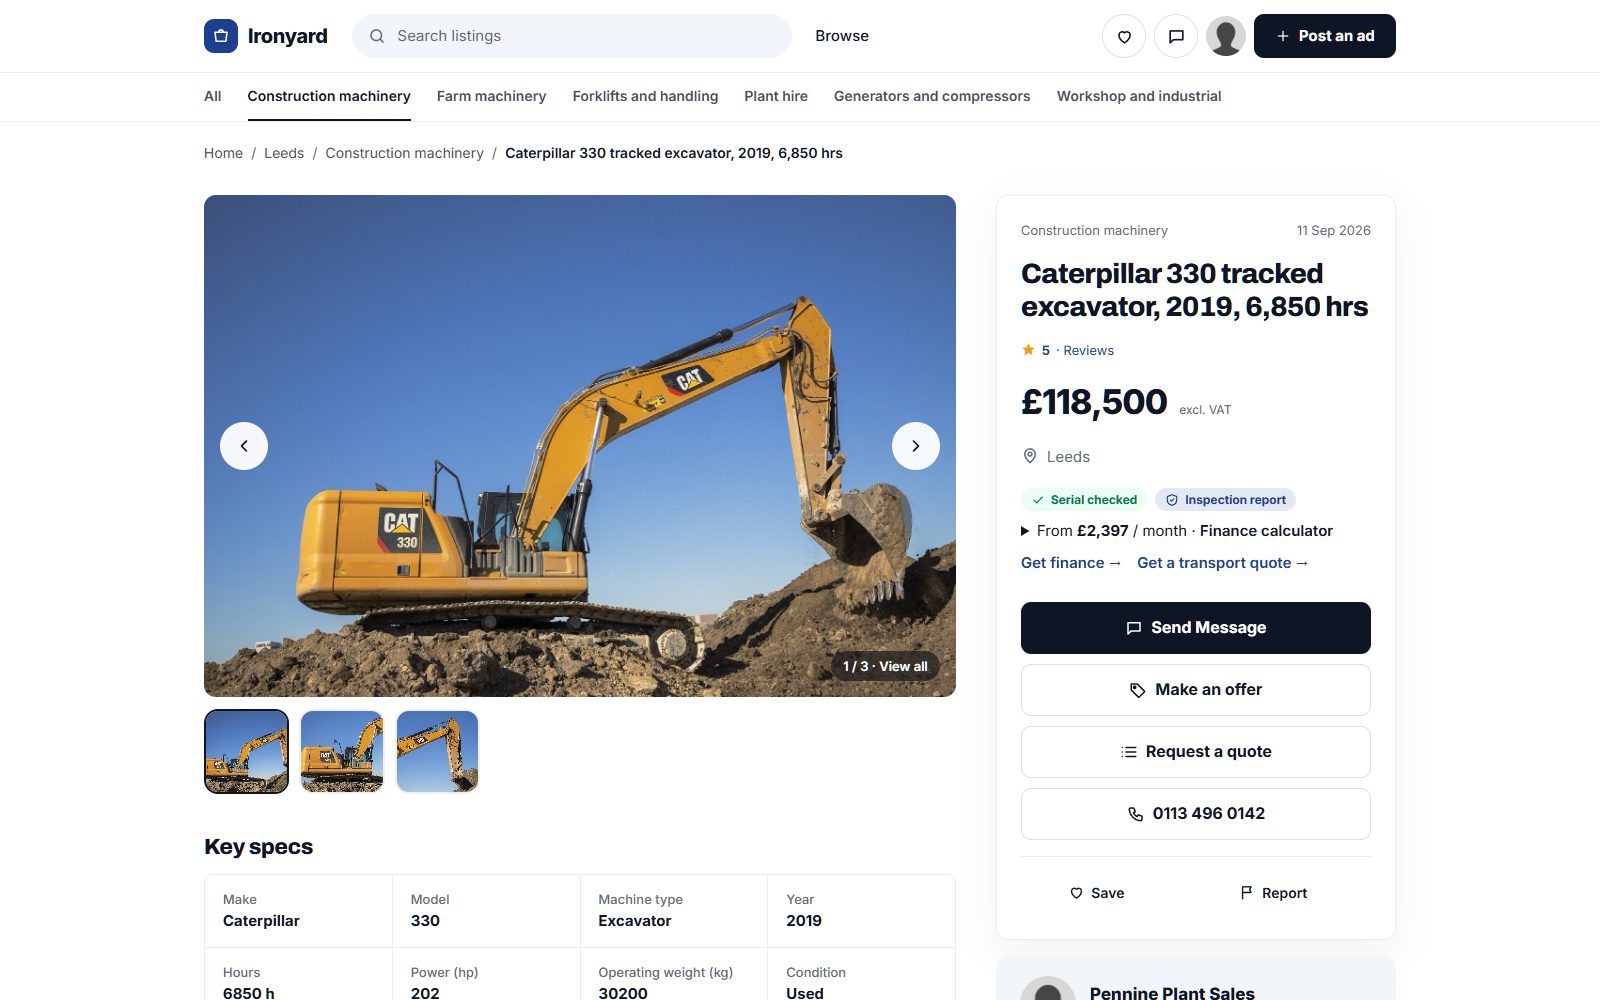Show next gallery image arrow
The height and width of the screenshot is (1000, 1600).
pyautogui.click(x=916, y=446)
